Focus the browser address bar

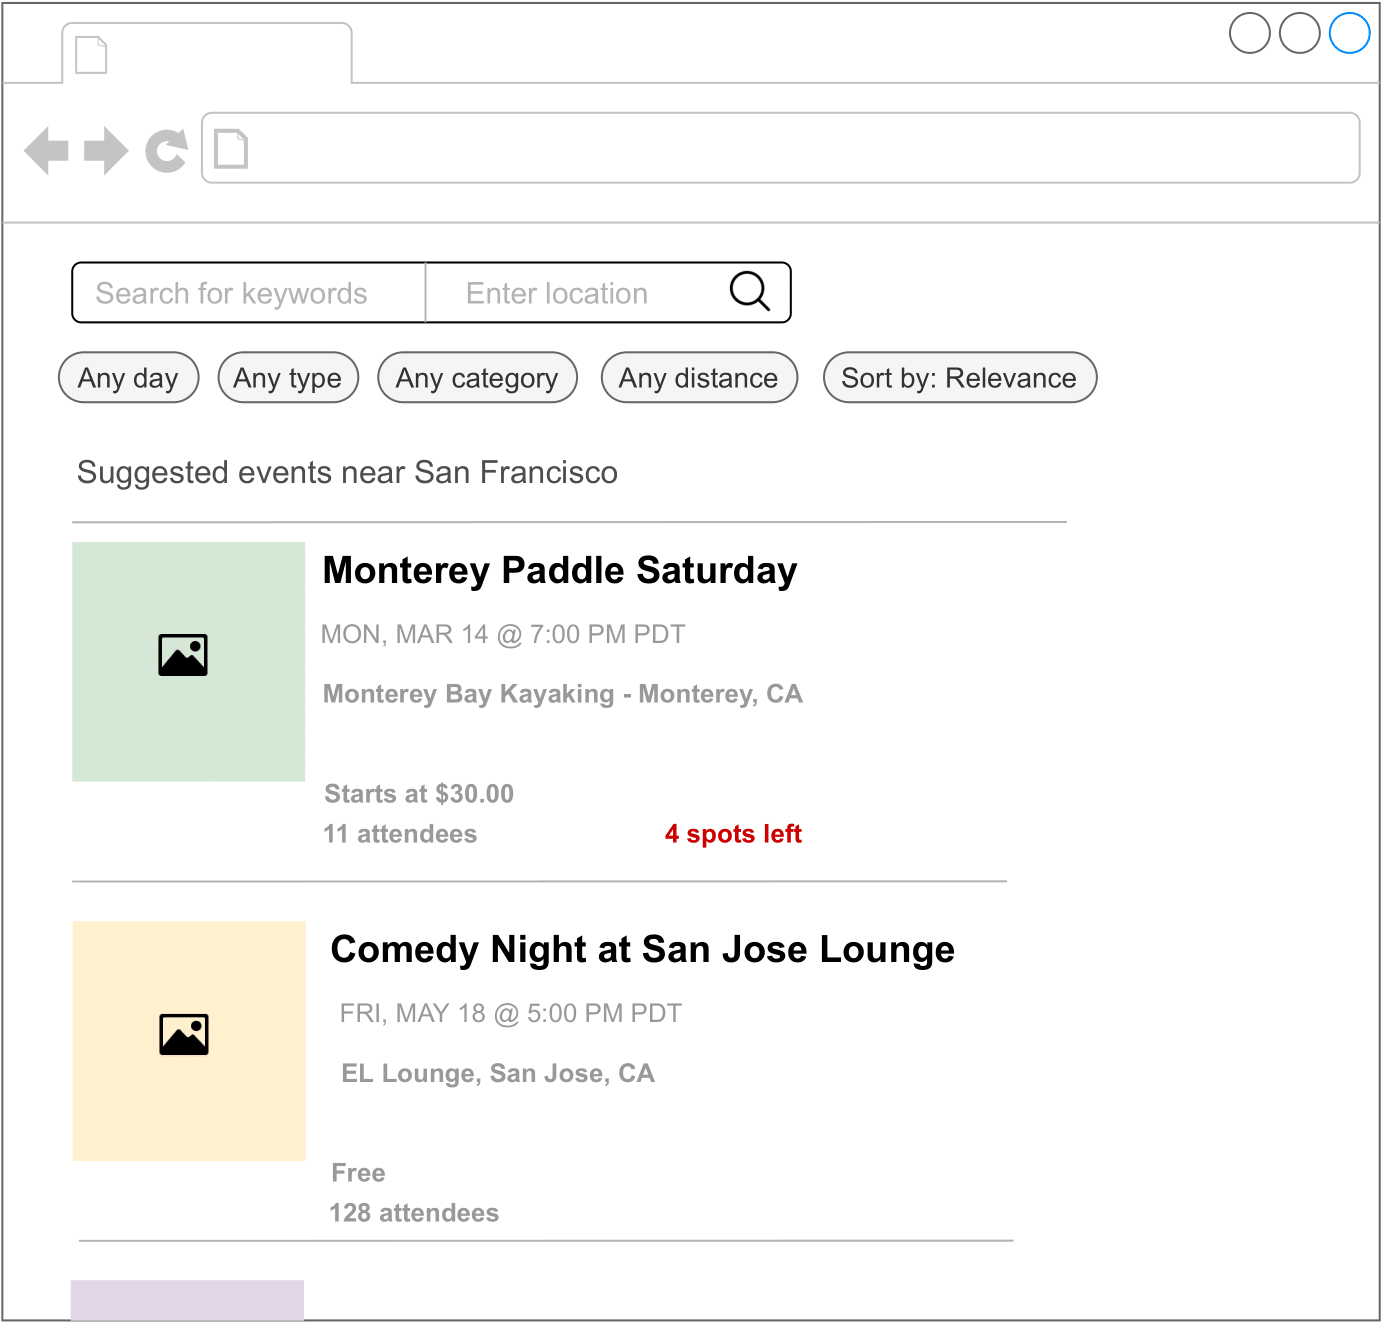780,148
